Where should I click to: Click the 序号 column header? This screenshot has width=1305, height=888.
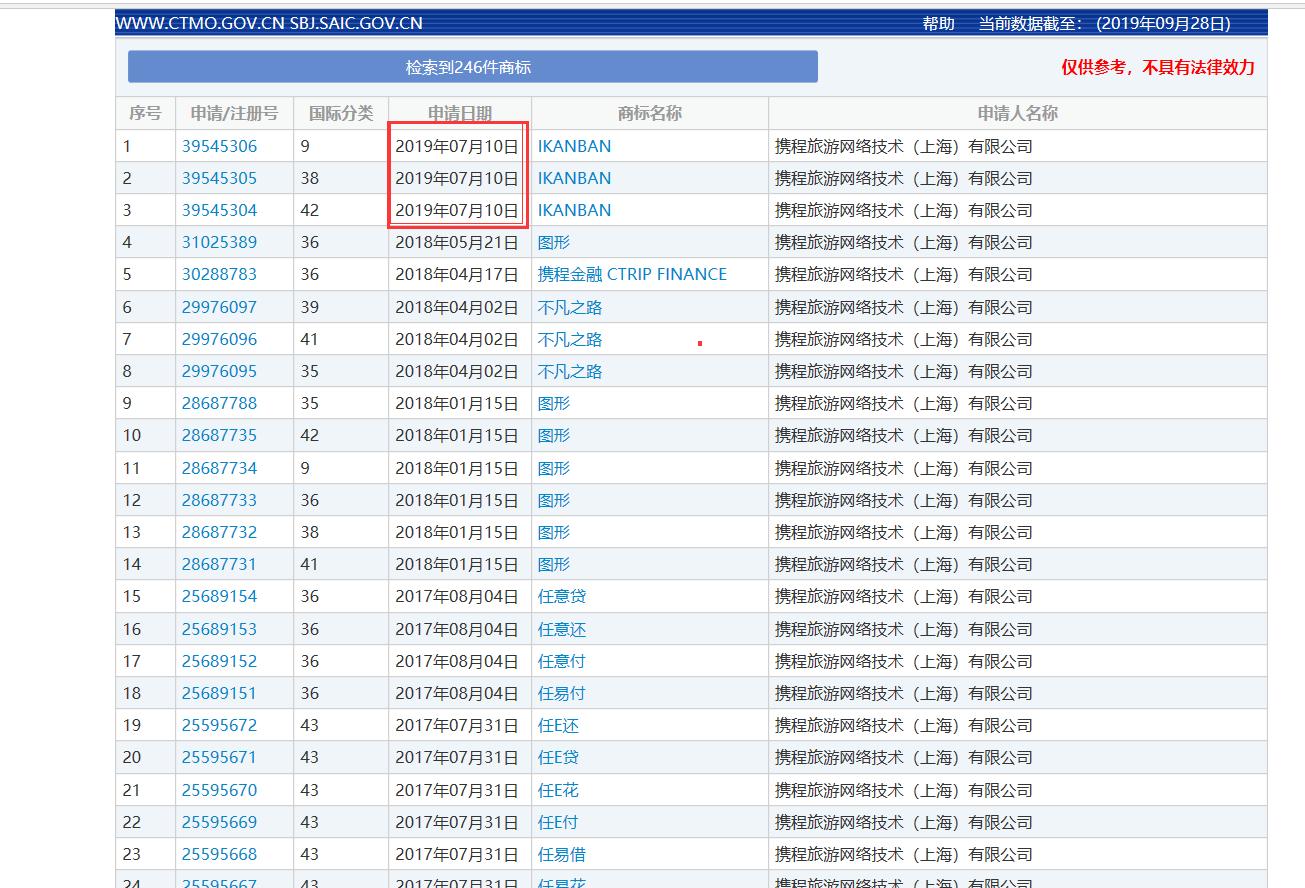(145, 113)
